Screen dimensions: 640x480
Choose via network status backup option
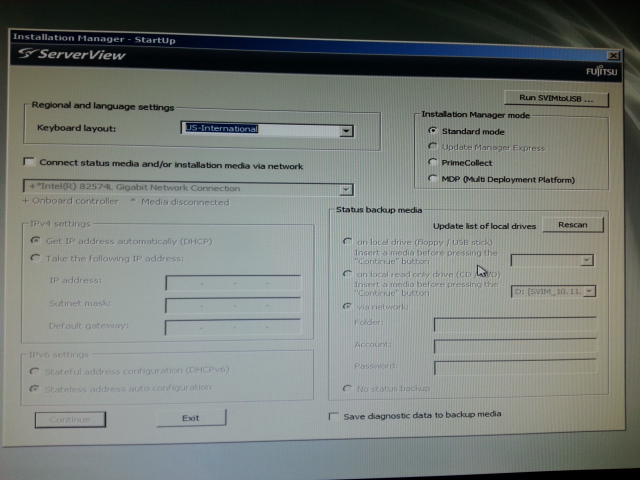point(347,306)
